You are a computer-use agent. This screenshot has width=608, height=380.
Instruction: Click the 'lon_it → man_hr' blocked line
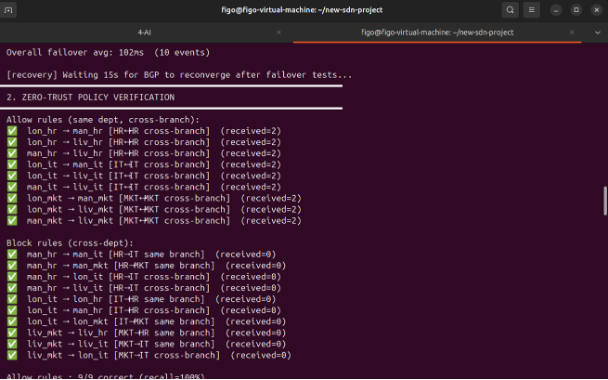[x=143, y=311]
